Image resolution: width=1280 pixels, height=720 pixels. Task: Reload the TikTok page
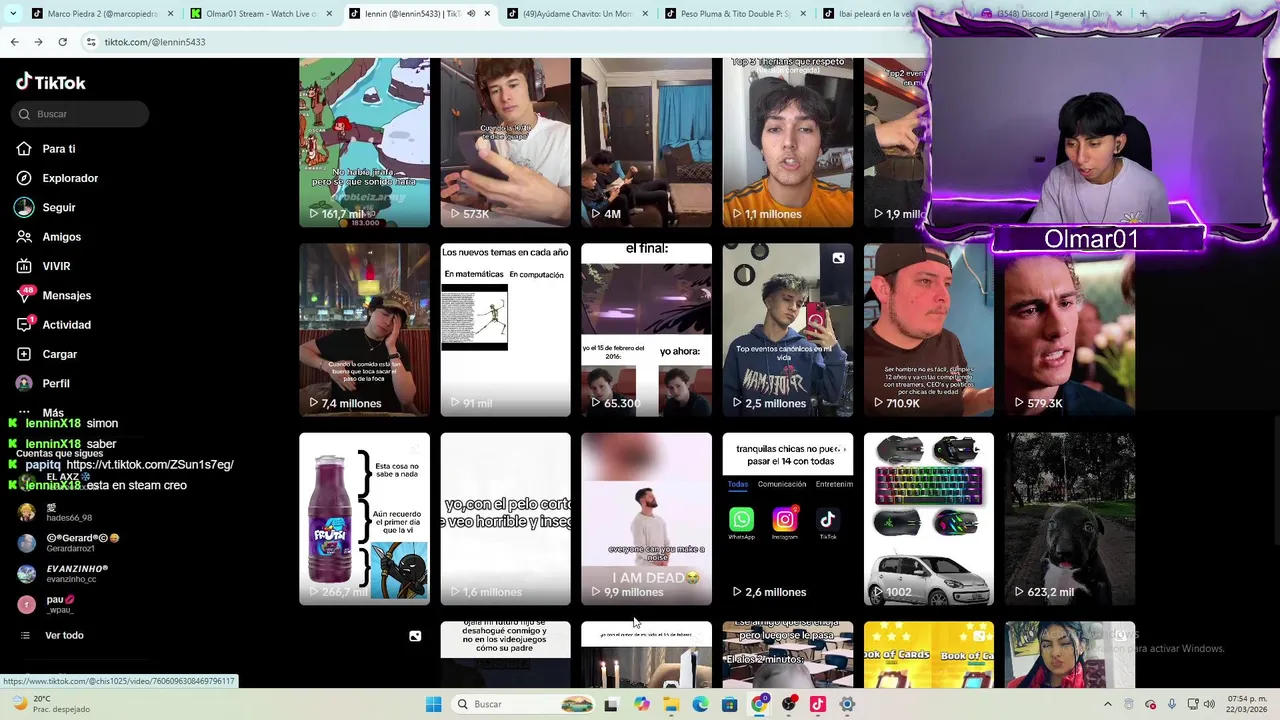62,42
